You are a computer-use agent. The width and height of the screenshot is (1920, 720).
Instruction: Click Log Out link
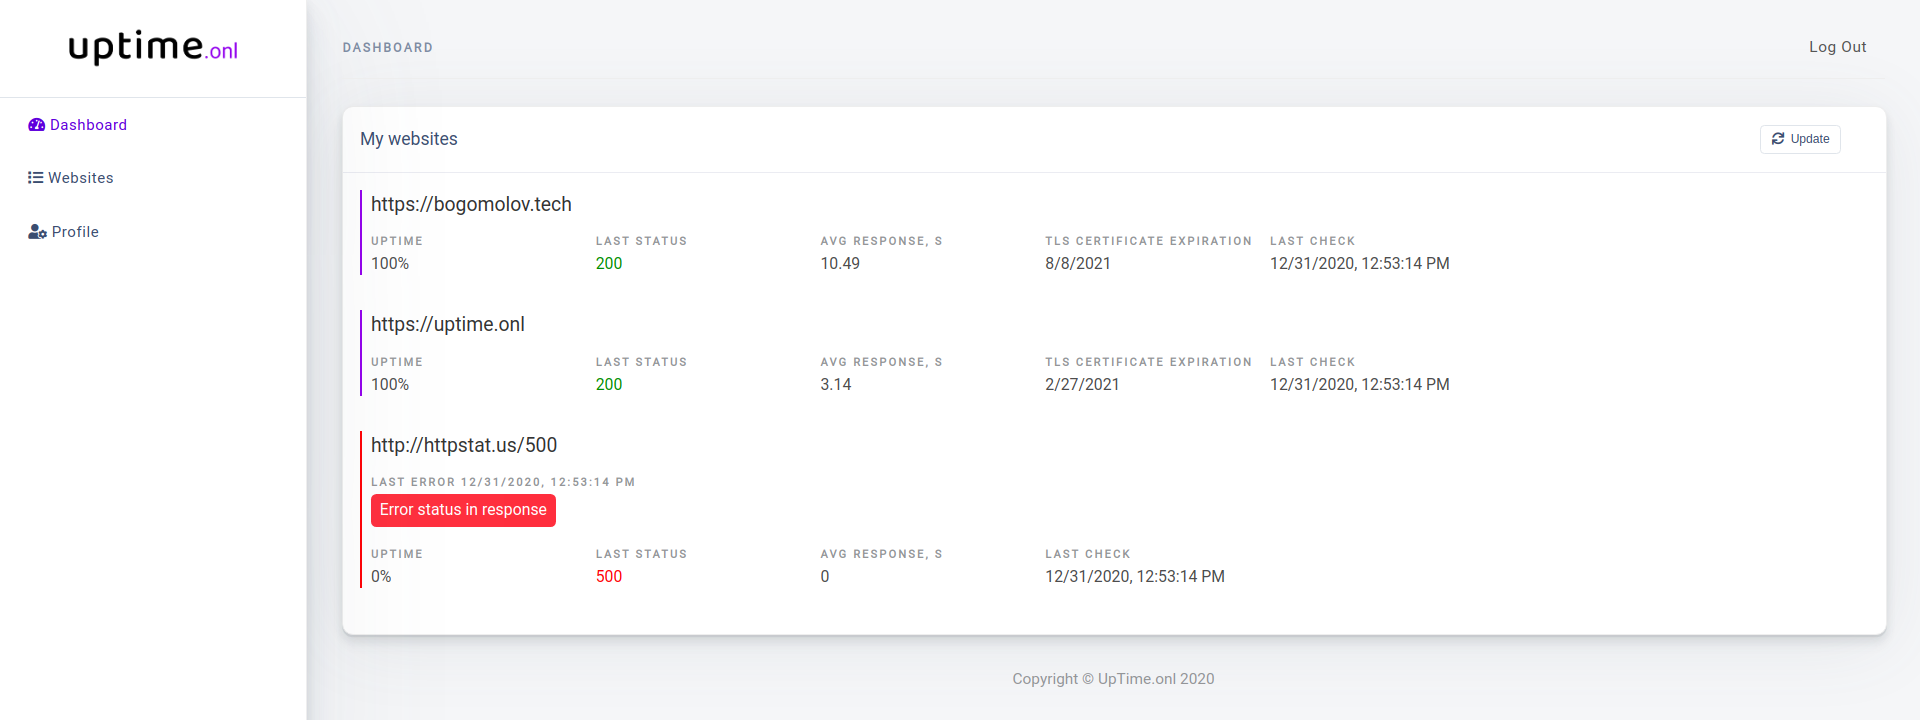tap(1837, 47)
